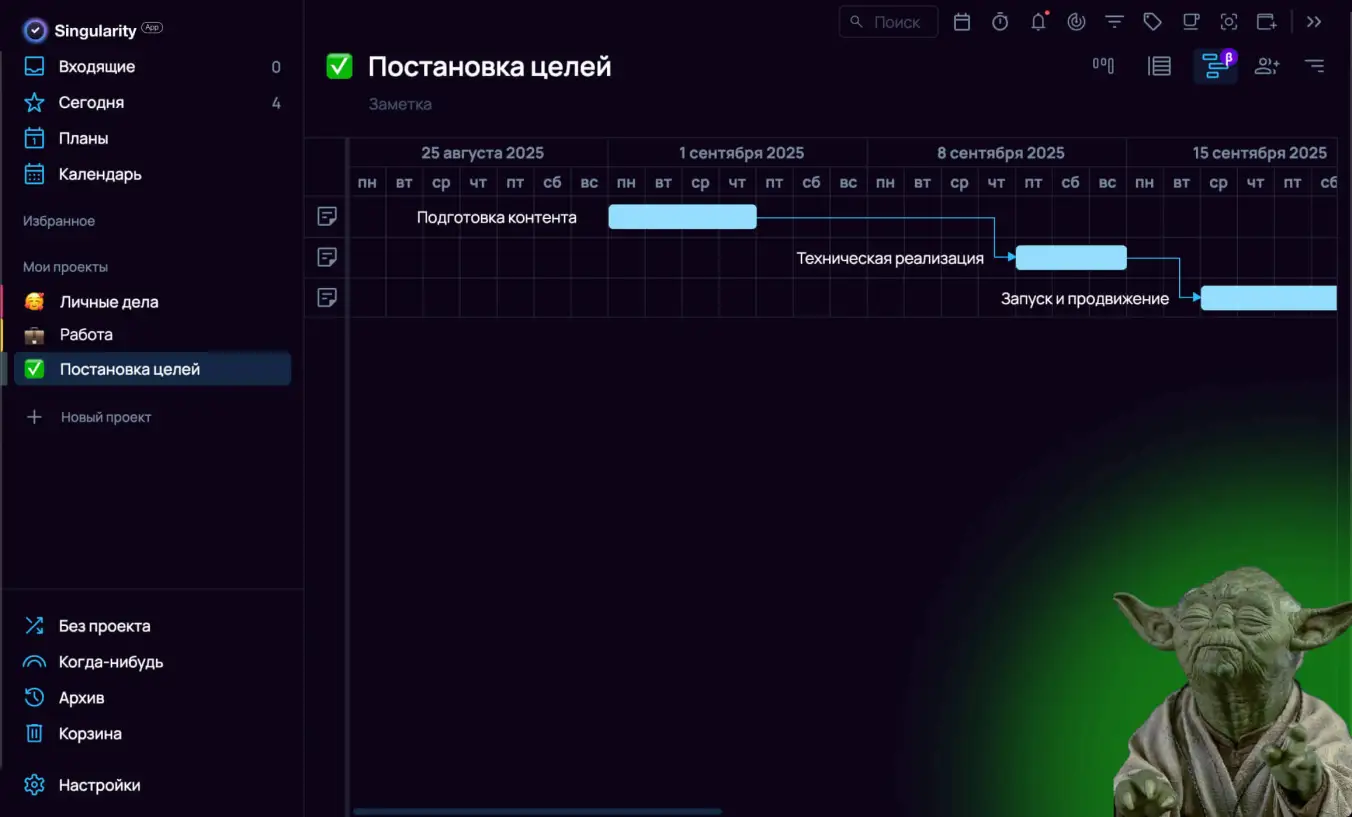
Task: Open the calendar icon in top toolbar
Action: click(x=962, y=22)
